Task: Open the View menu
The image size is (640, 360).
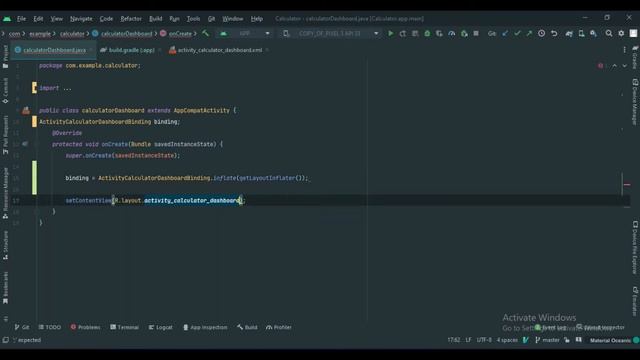Action: point(56,19)
